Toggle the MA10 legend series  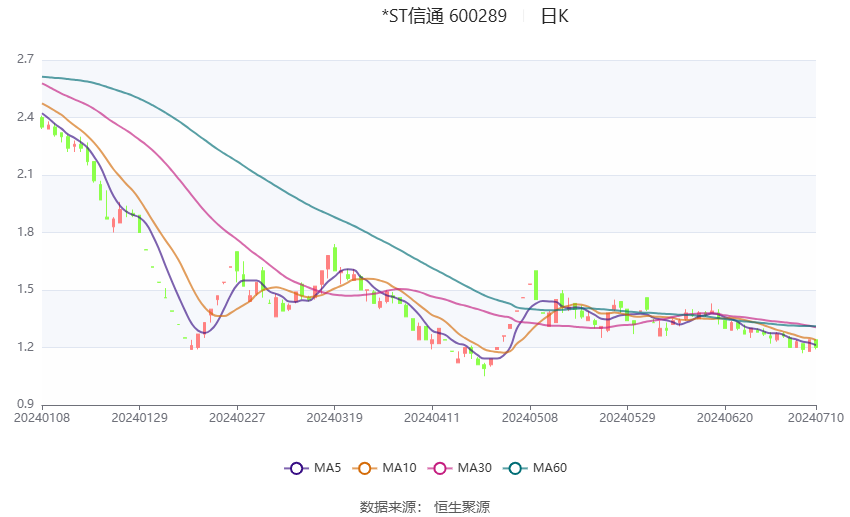coord(384,468)
